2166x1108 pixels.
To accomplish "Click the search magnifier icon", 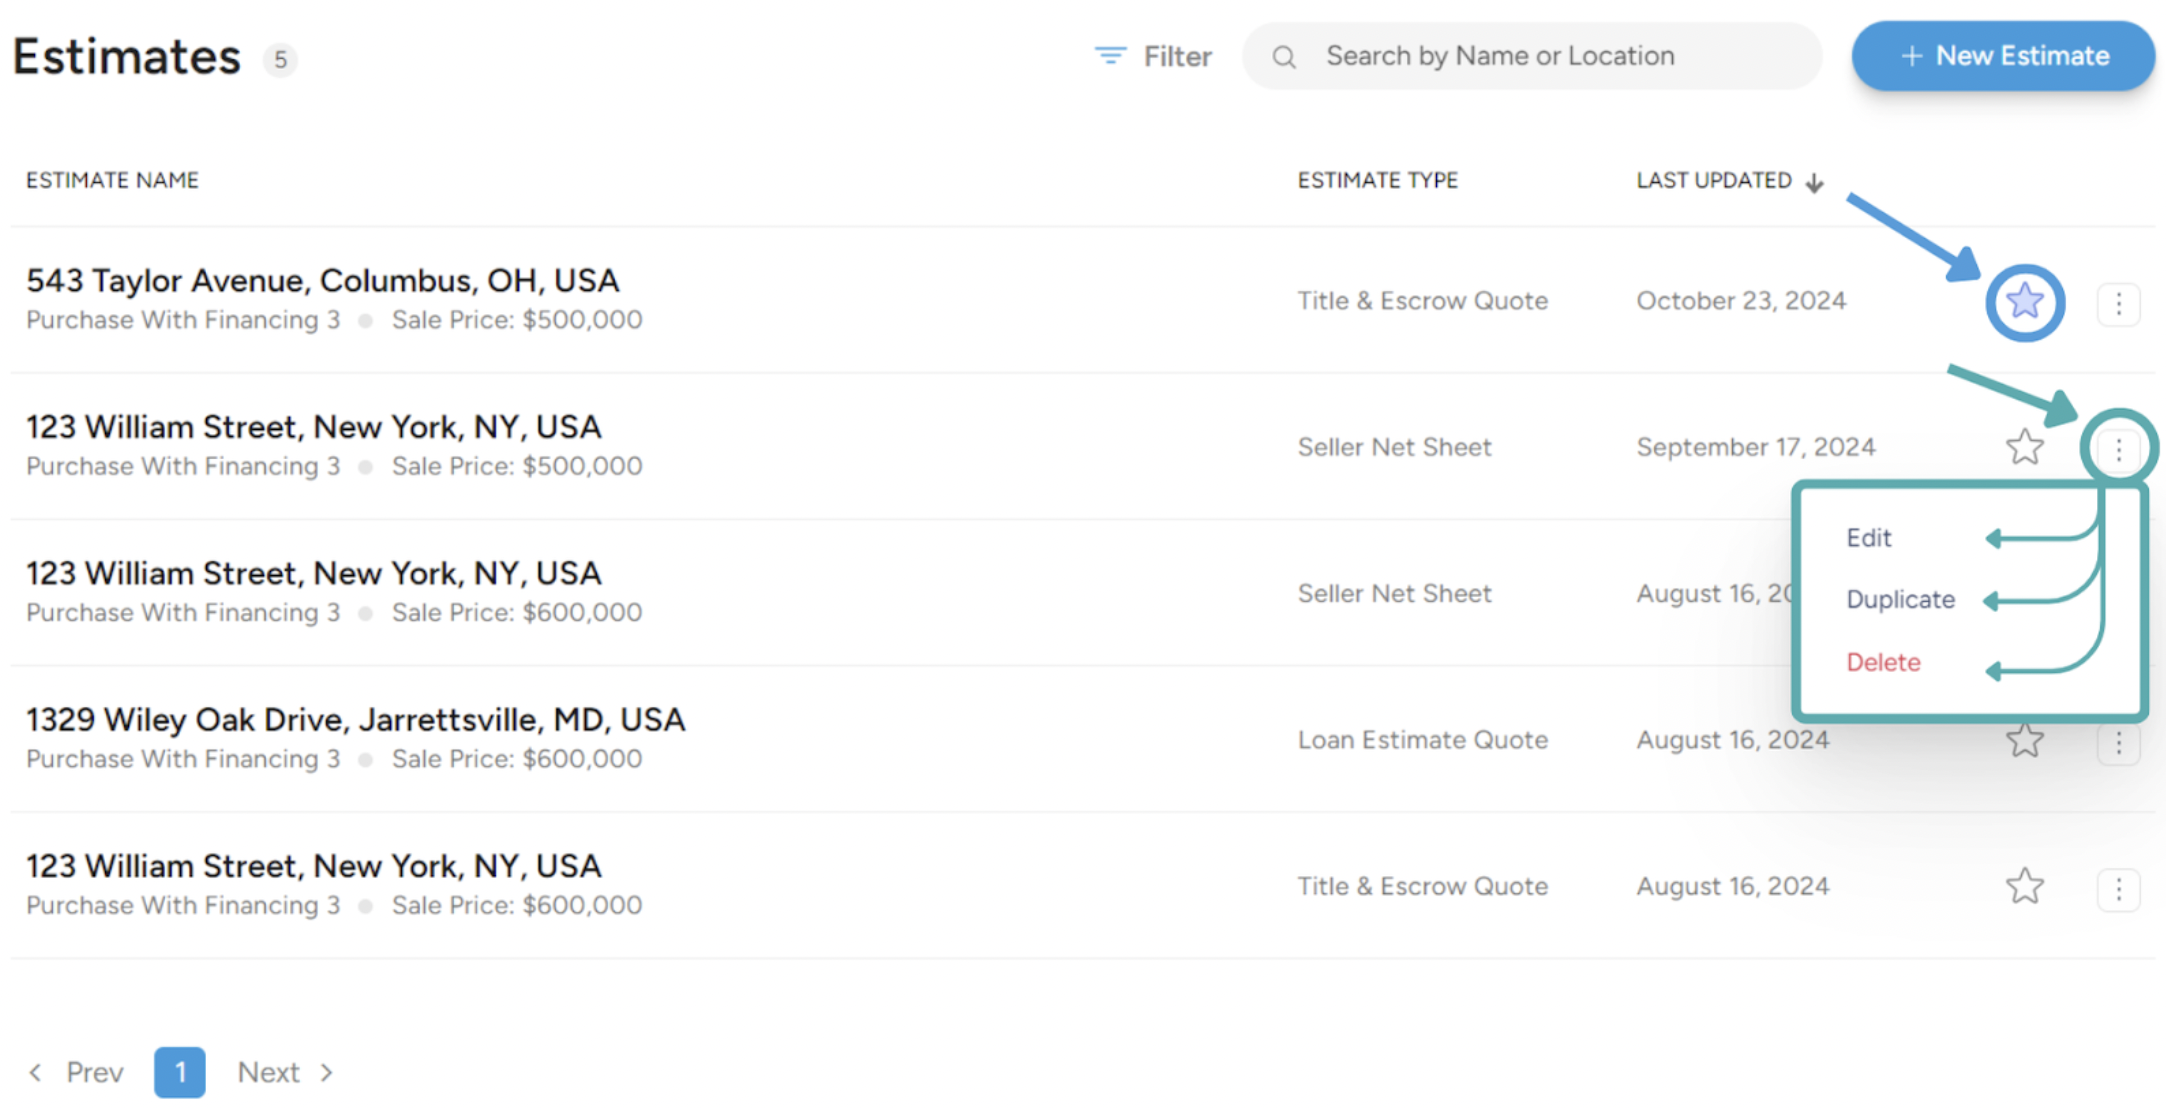I will click(x=1284, y=57).
